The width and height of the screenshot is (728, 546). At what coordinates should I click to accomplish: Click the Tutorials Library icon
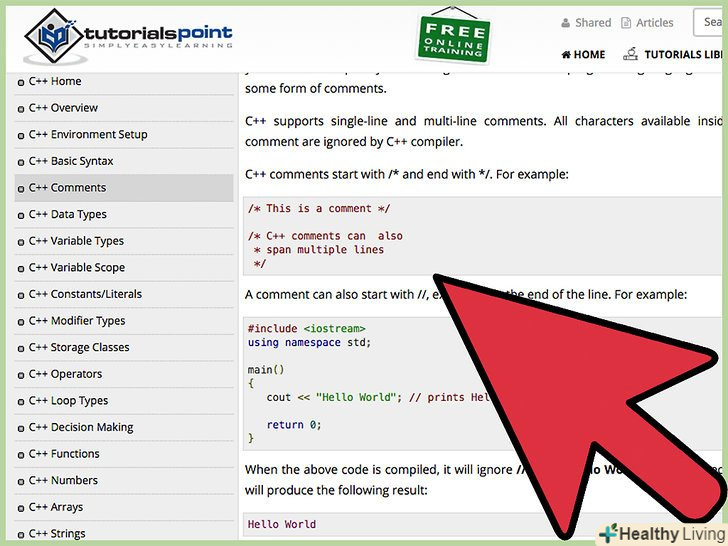(x=630, y=54)
